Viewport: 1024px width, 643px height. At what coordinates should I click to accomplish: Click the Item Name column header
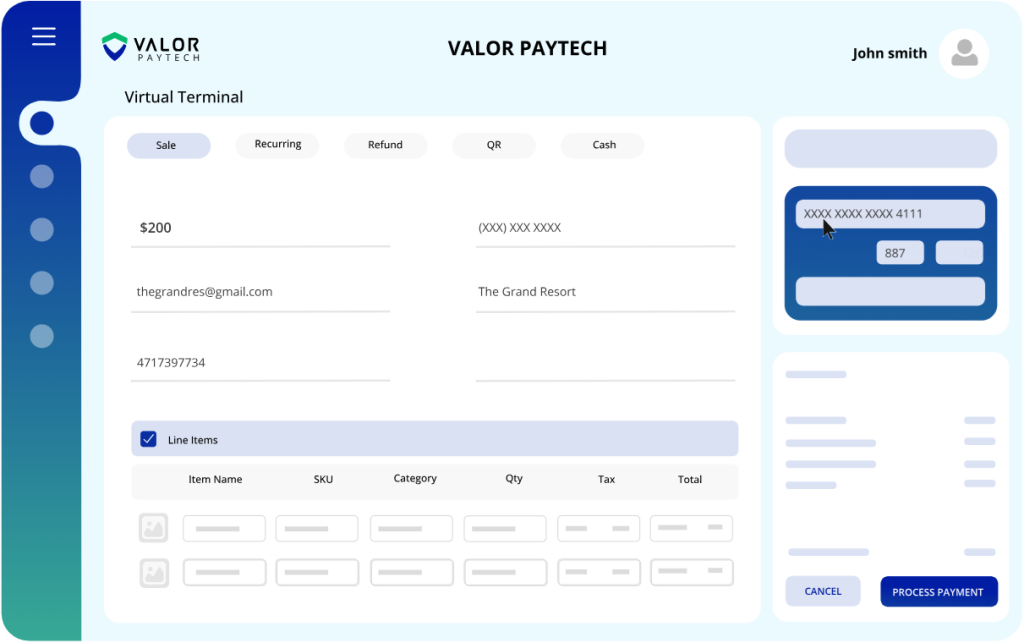pos(216,479)
